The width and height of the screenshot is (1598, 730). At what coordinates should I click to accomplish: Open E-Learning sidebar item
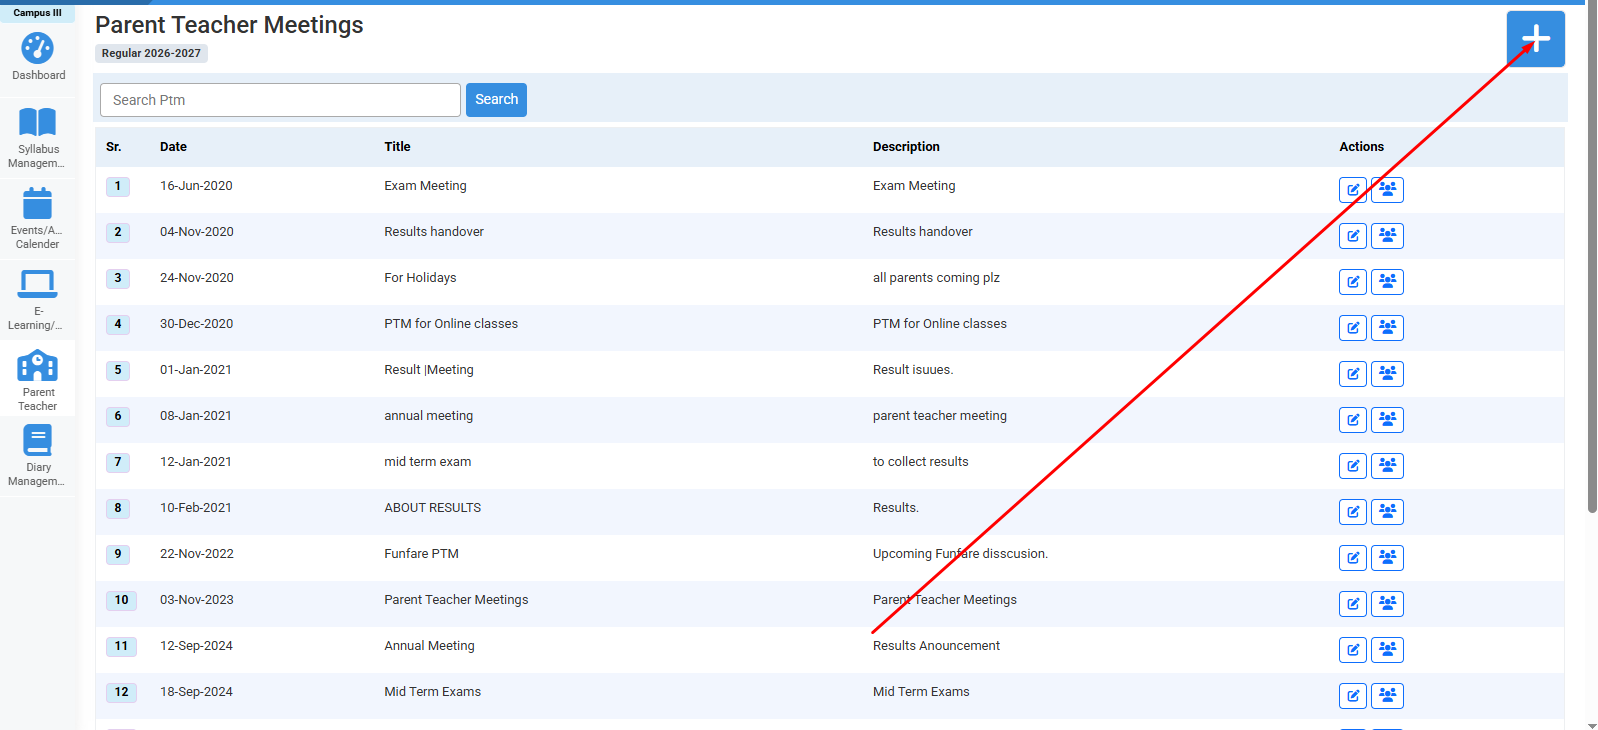(x=38, y=300)
